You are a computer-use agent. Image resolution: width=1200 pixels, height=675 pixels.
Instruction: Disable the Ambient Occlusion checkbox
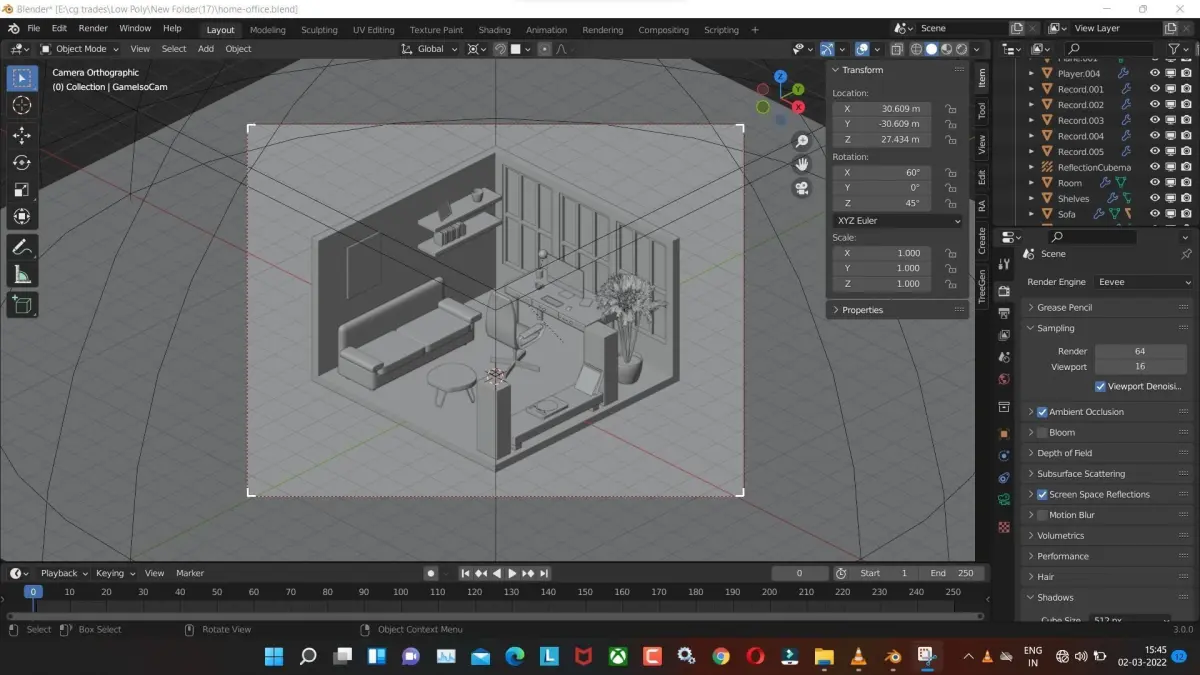[x=1042, y=412]
